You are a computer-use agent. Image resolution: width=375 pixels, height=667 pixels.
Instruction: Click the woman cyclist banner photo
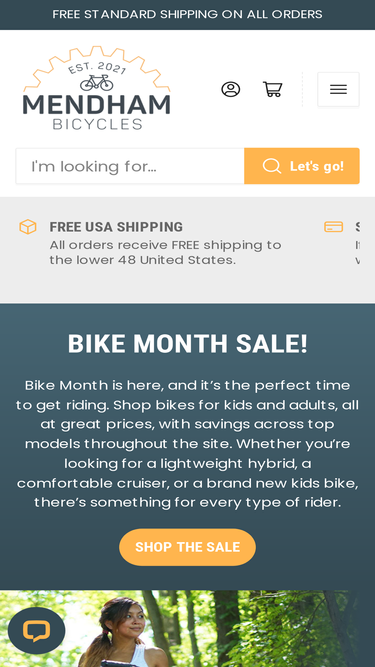pos(188,629)
